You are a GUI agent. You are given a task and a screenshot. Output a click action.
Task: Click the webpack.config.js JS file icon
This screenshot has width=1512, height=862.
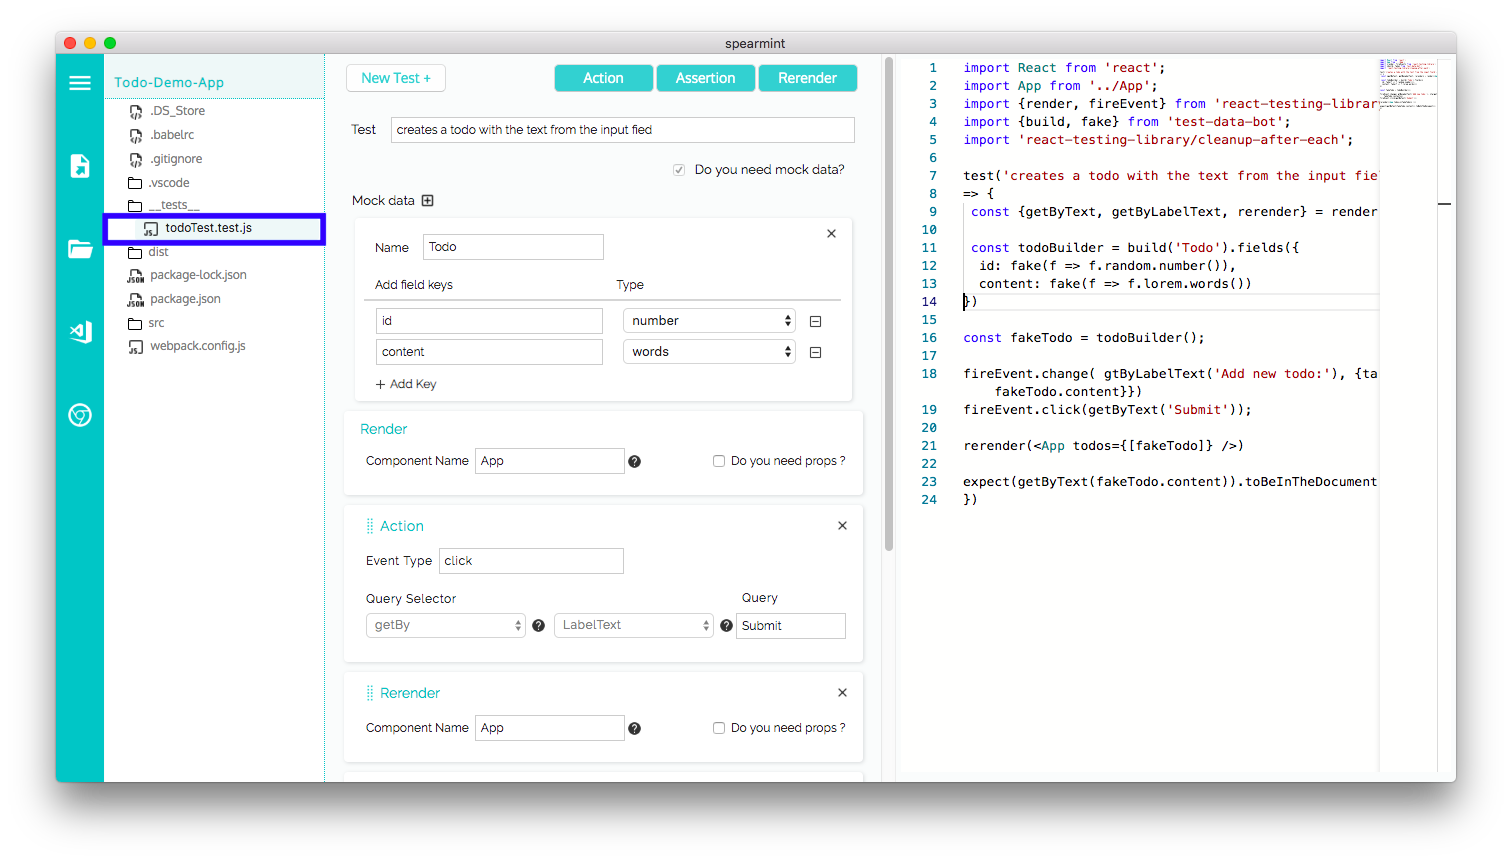coord(136,347)
